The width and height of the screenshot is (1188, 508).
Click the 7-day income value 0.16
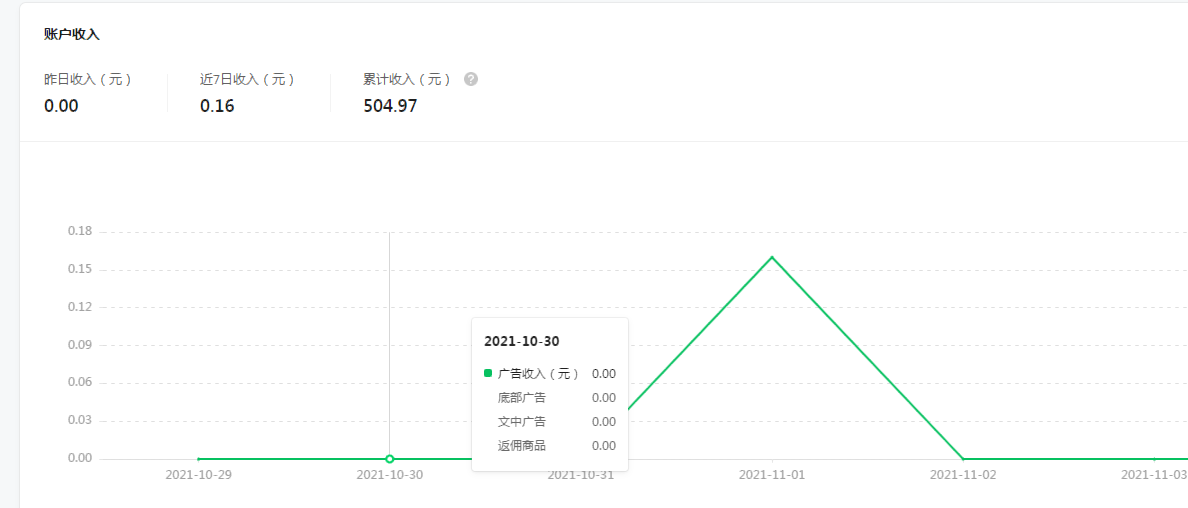(217, 106)
